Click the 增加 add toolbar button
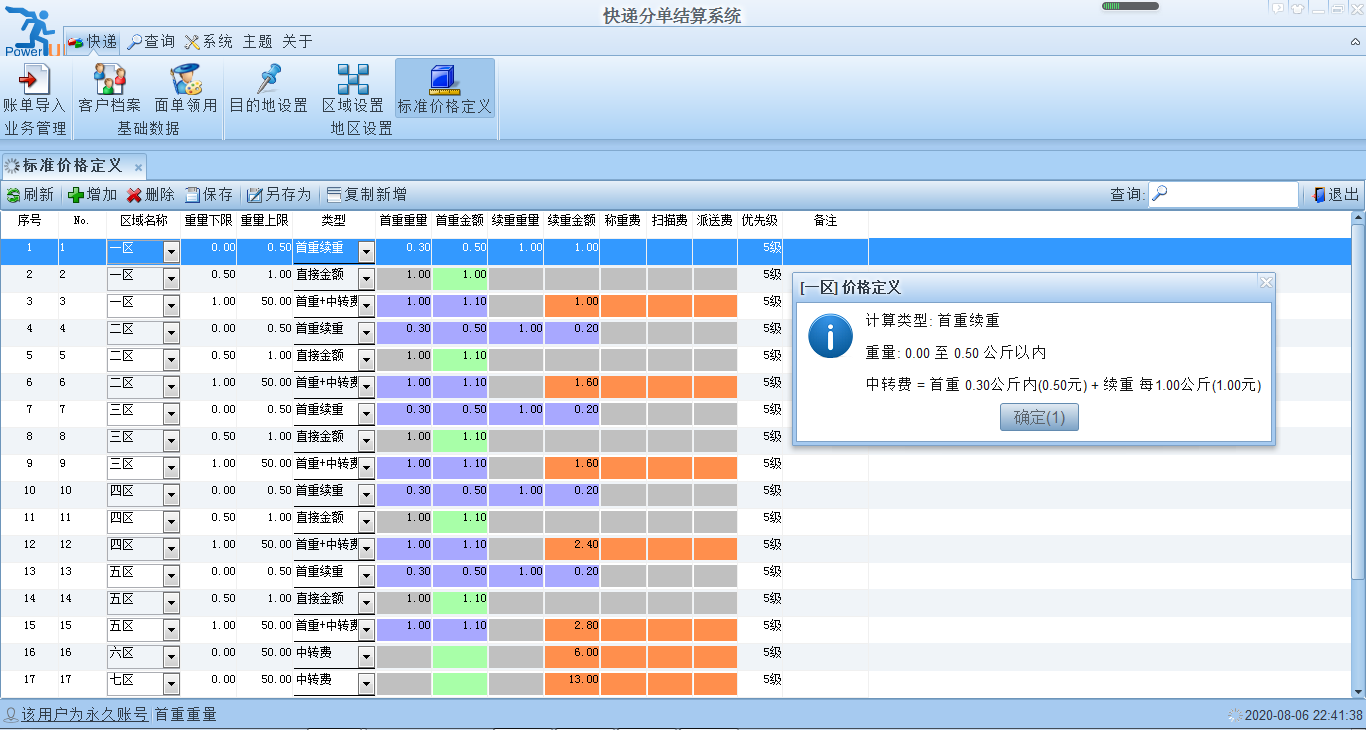This screenshot has width=1366, height=730. click(x=92, y=195)
